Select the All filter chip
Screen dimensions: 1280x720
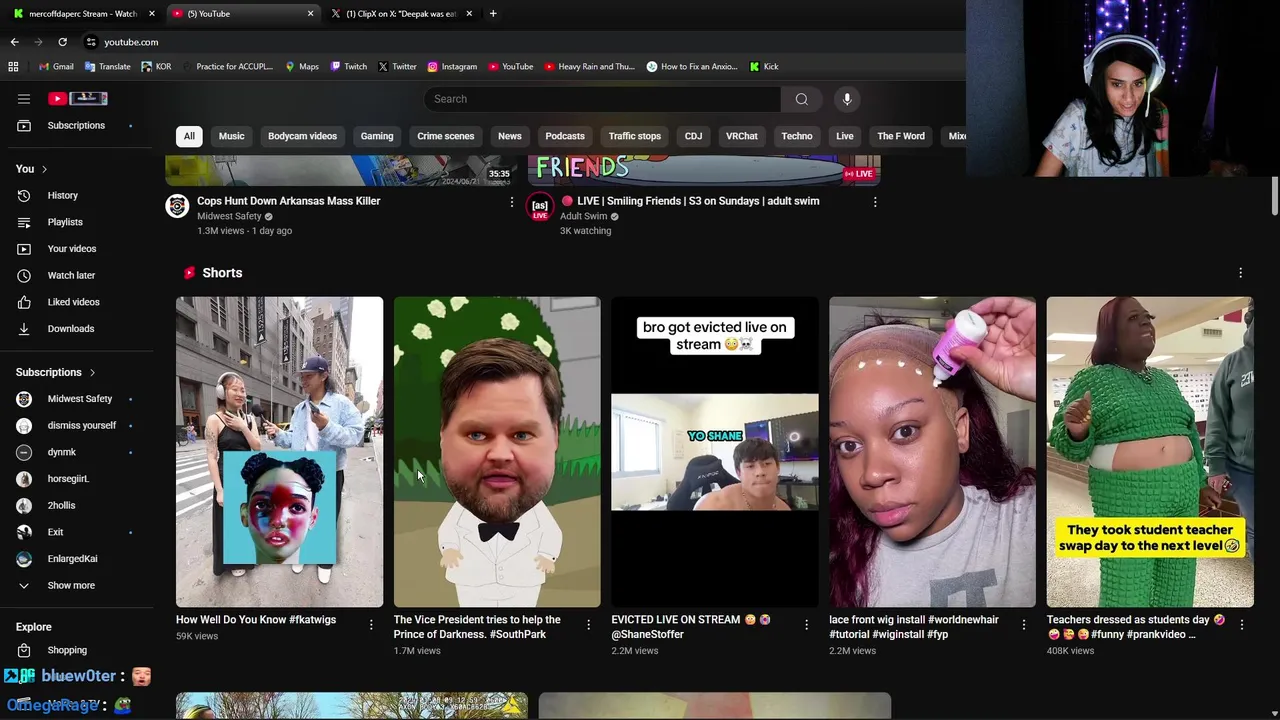pos(189,136)
